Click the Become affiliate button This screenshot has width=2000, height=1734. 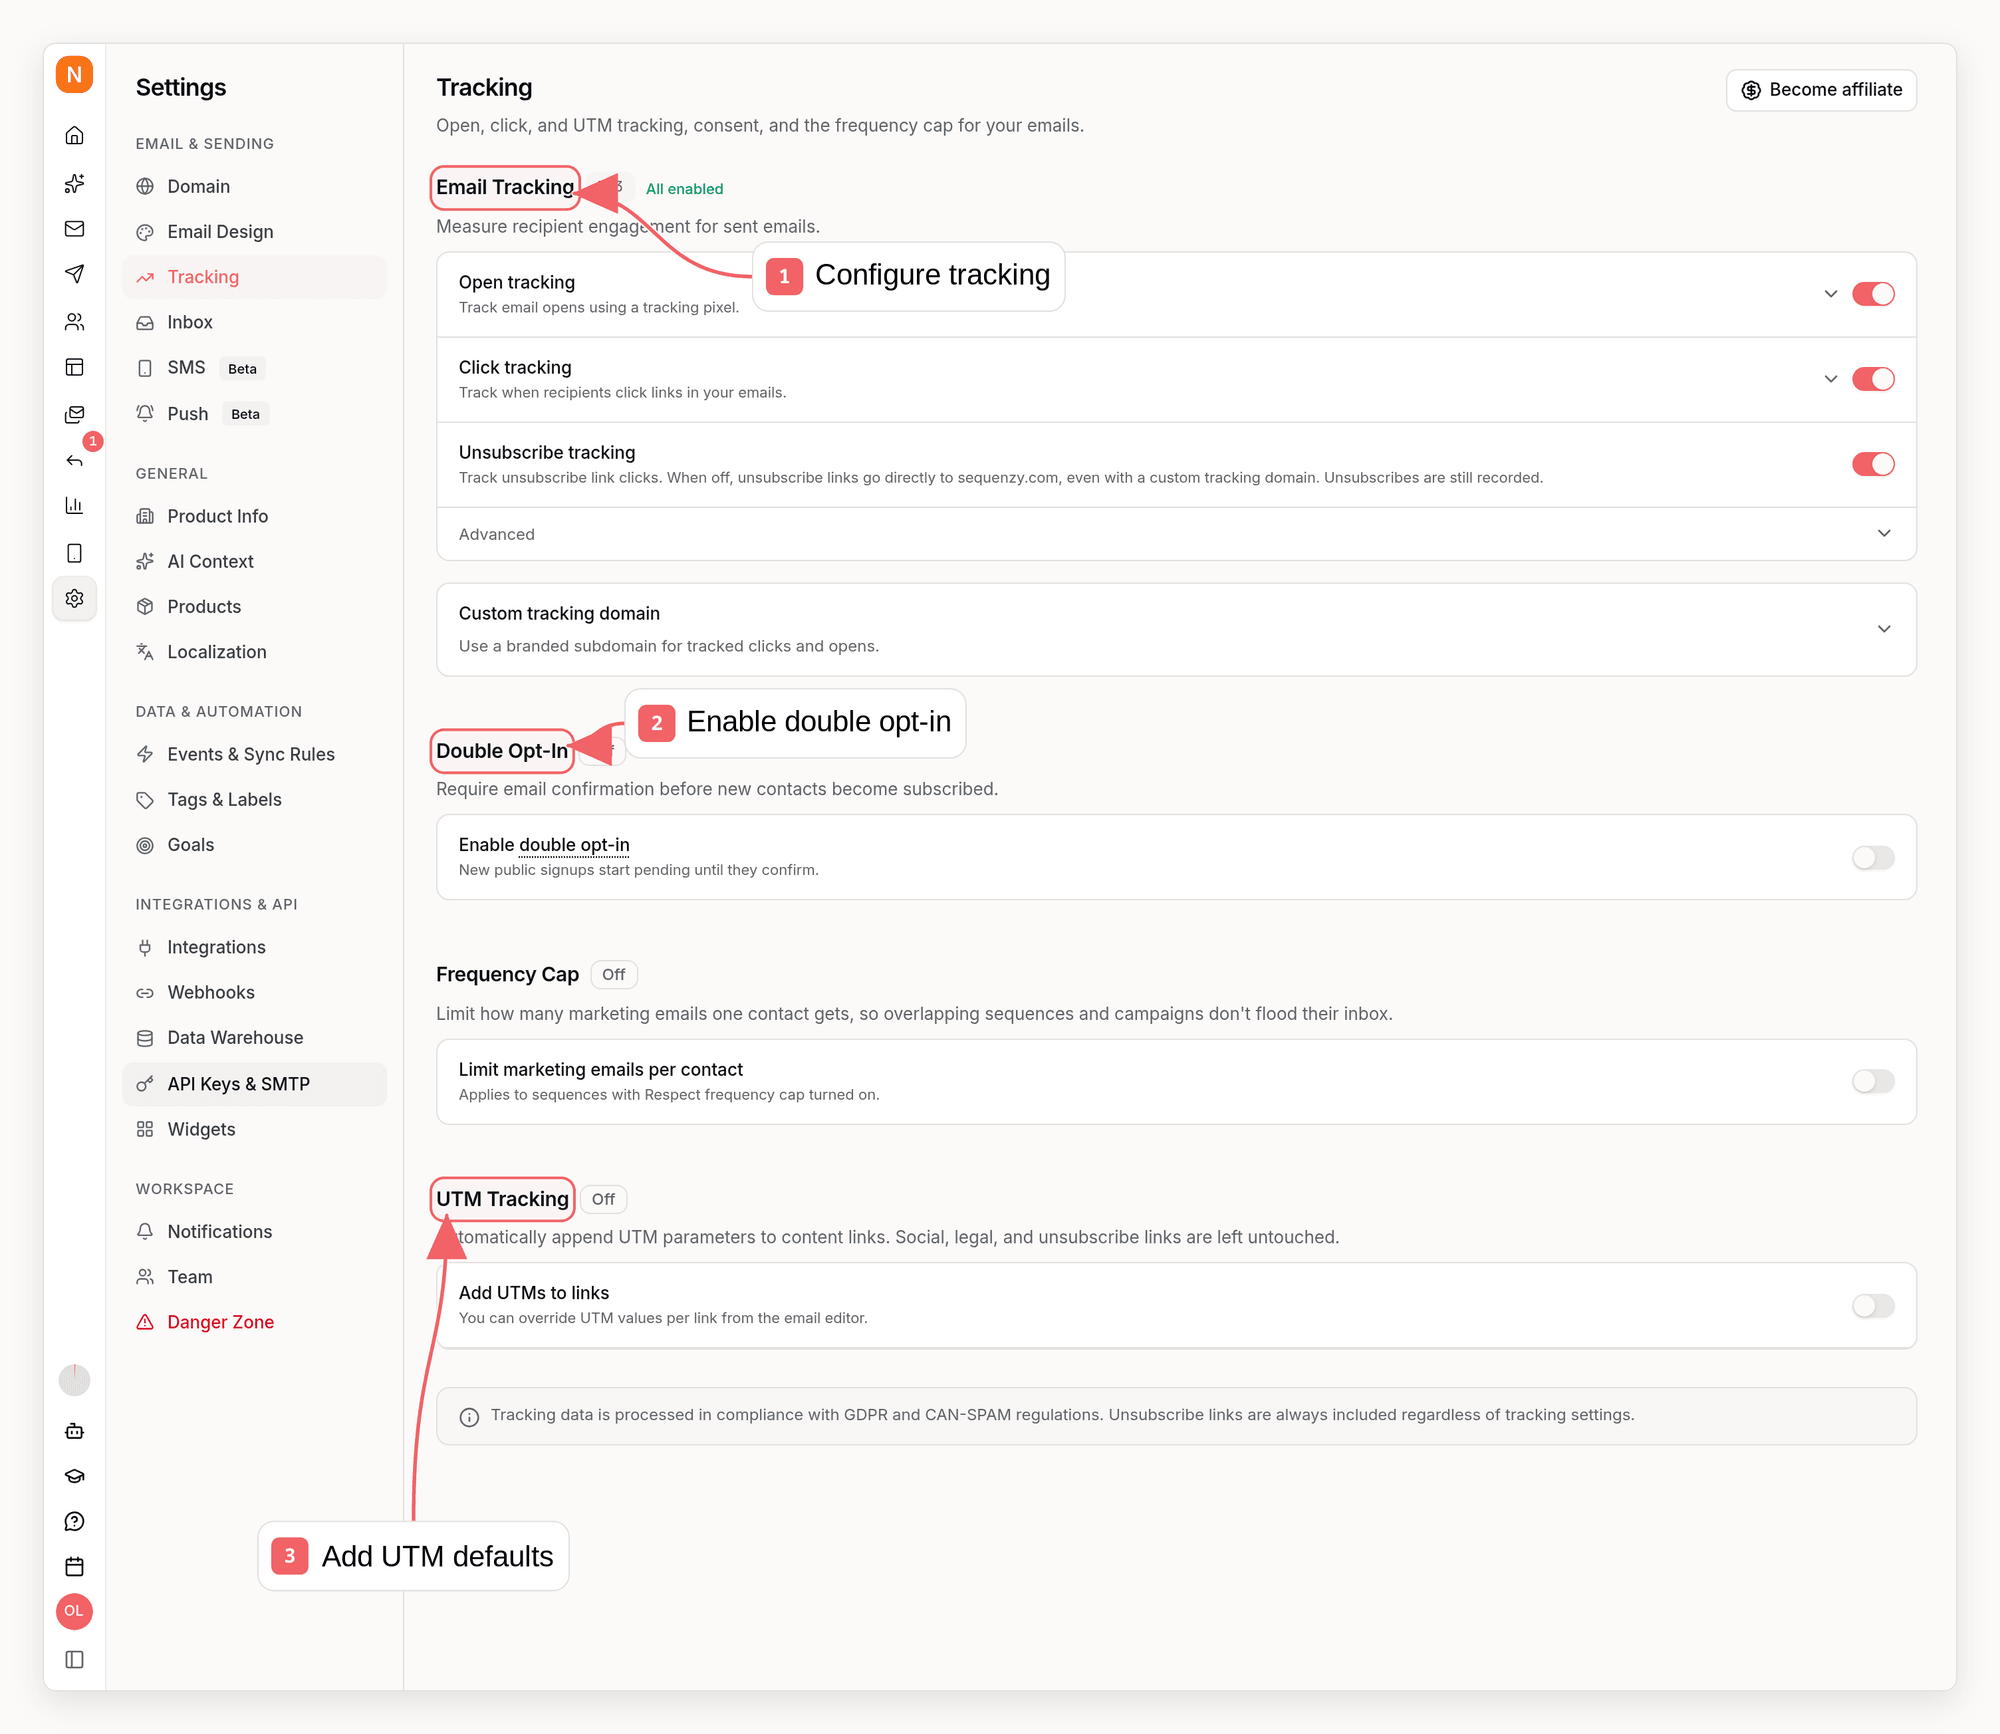click(1821, 90)
